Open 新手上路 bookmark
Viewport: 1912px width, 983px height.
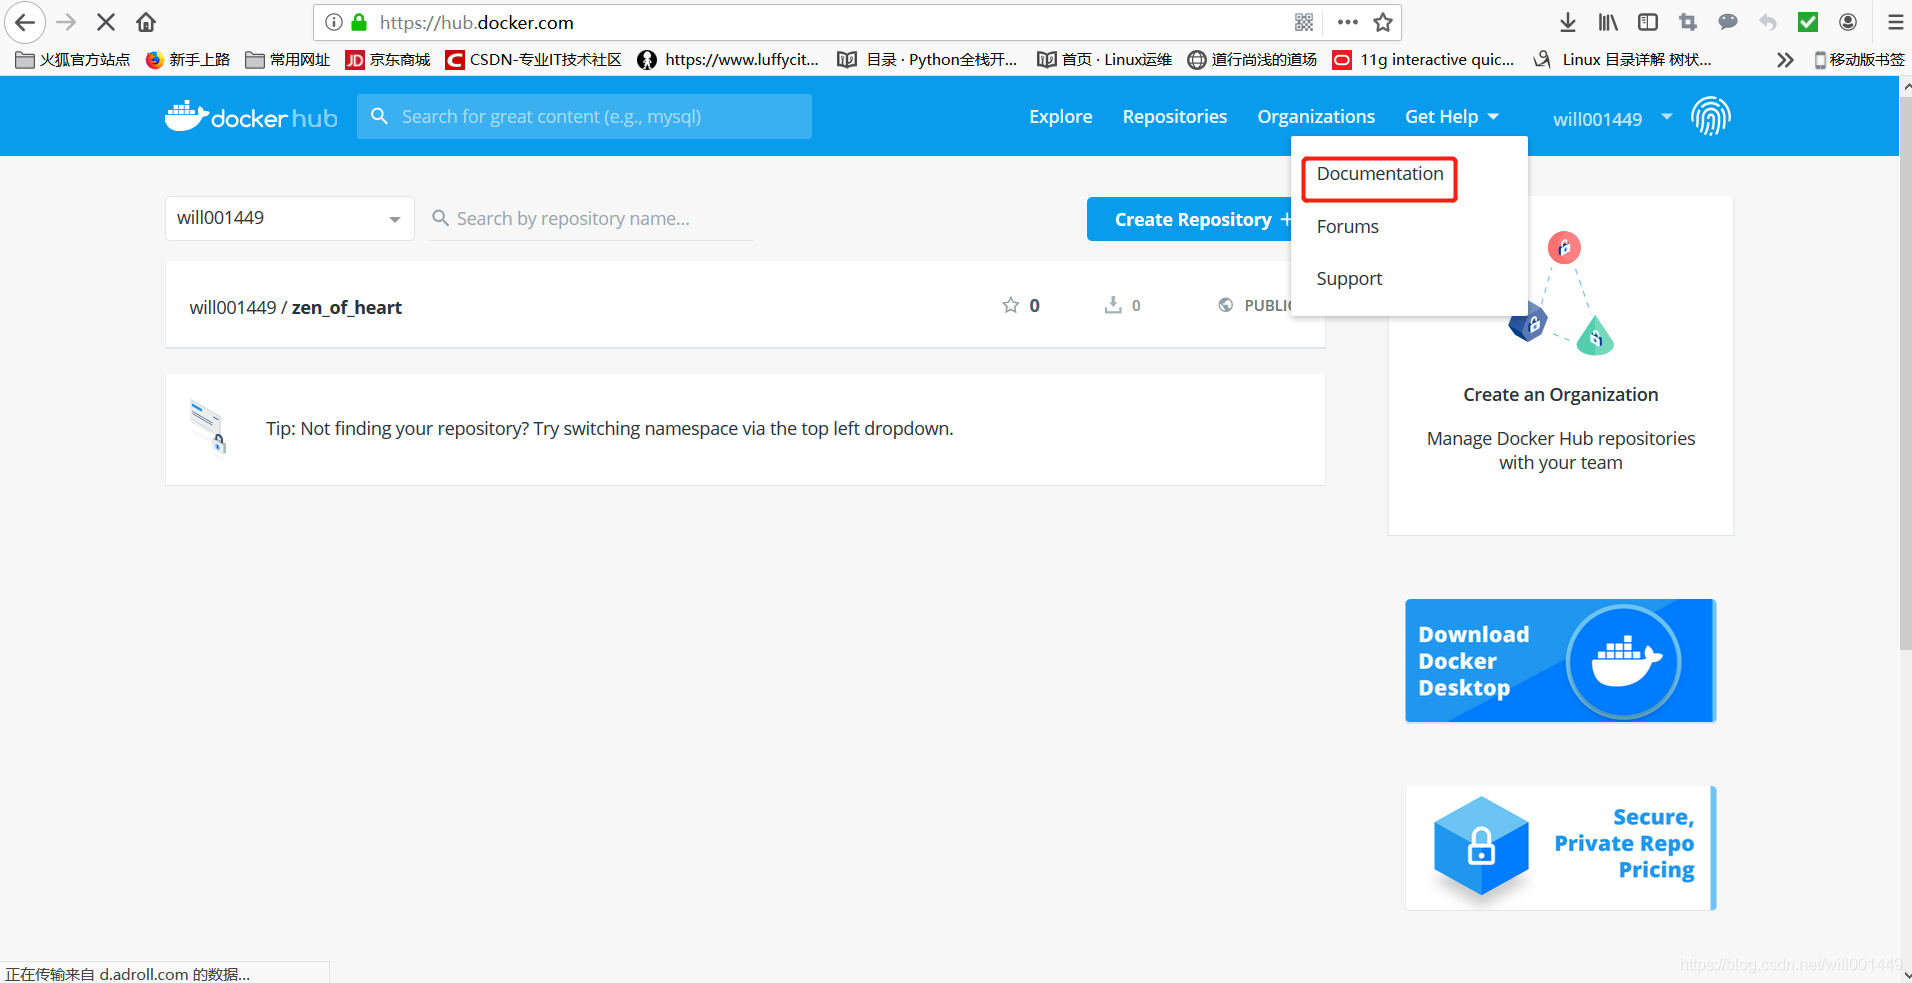(188, 60)
